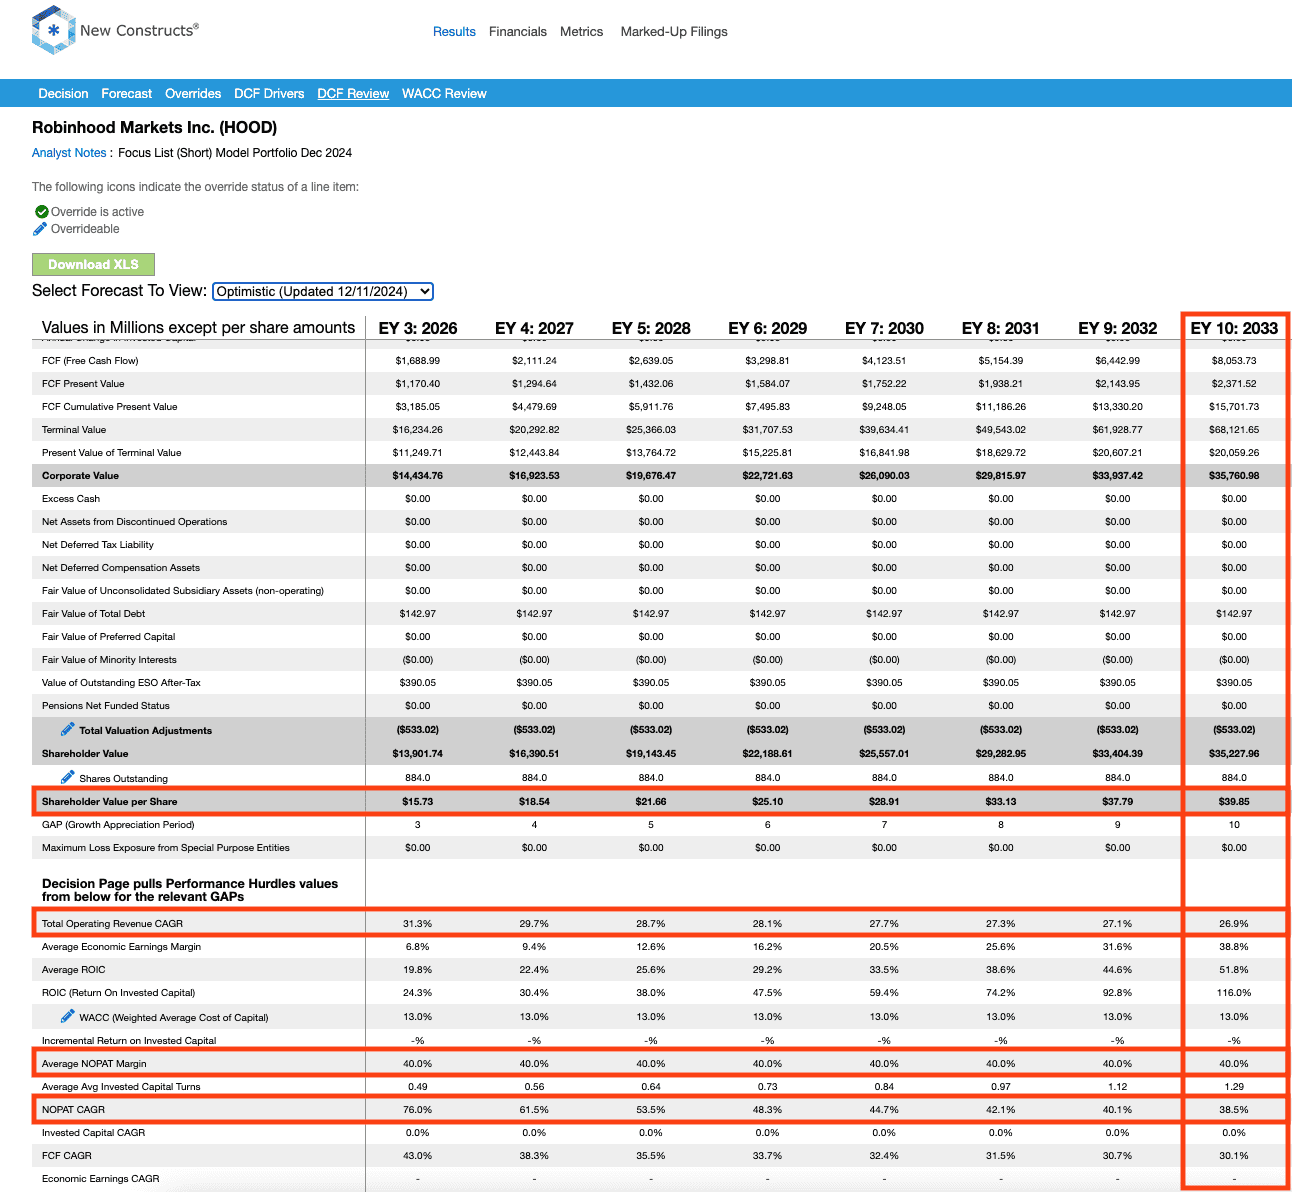Click the $39.85 per share value
This screenshot has height=1192, width=1292.
click(1234, 801)
